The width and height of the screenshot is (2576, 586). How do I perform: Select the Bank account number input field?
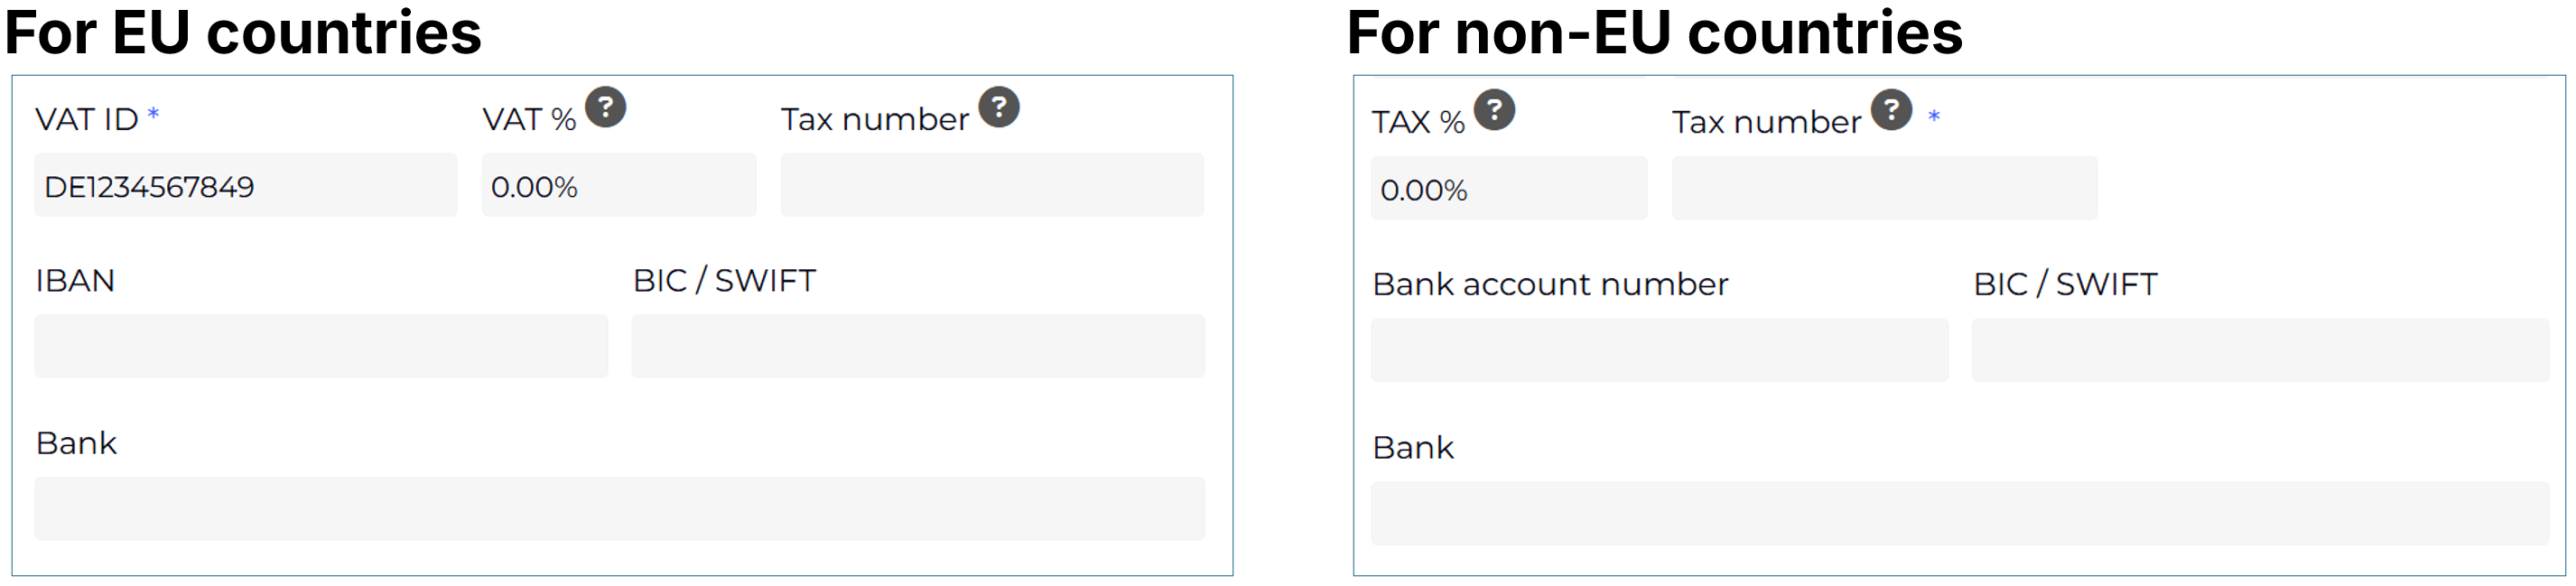(1659, 350)
